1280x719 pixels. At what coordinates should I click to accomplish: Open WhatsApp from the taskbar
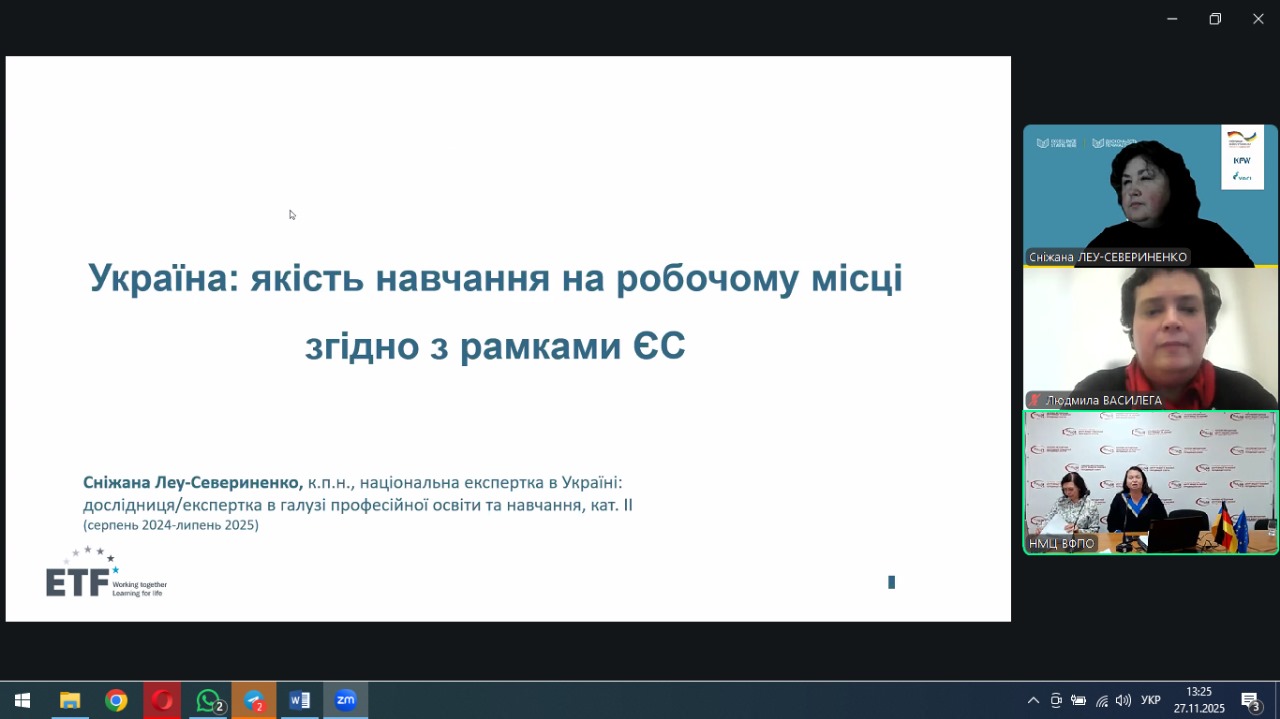[207, 700]
